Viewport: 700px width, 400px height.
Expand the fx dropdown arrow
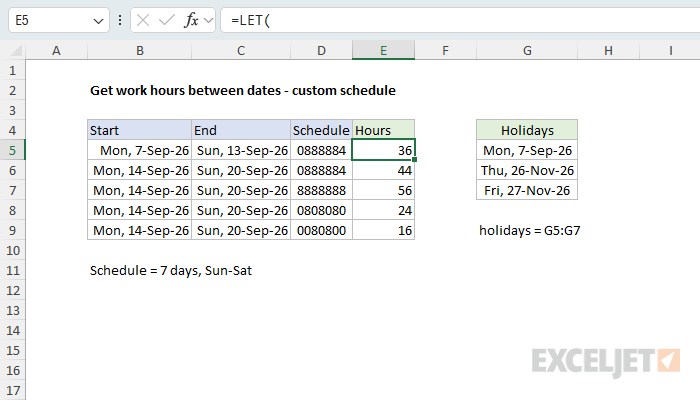pos(208,21)
